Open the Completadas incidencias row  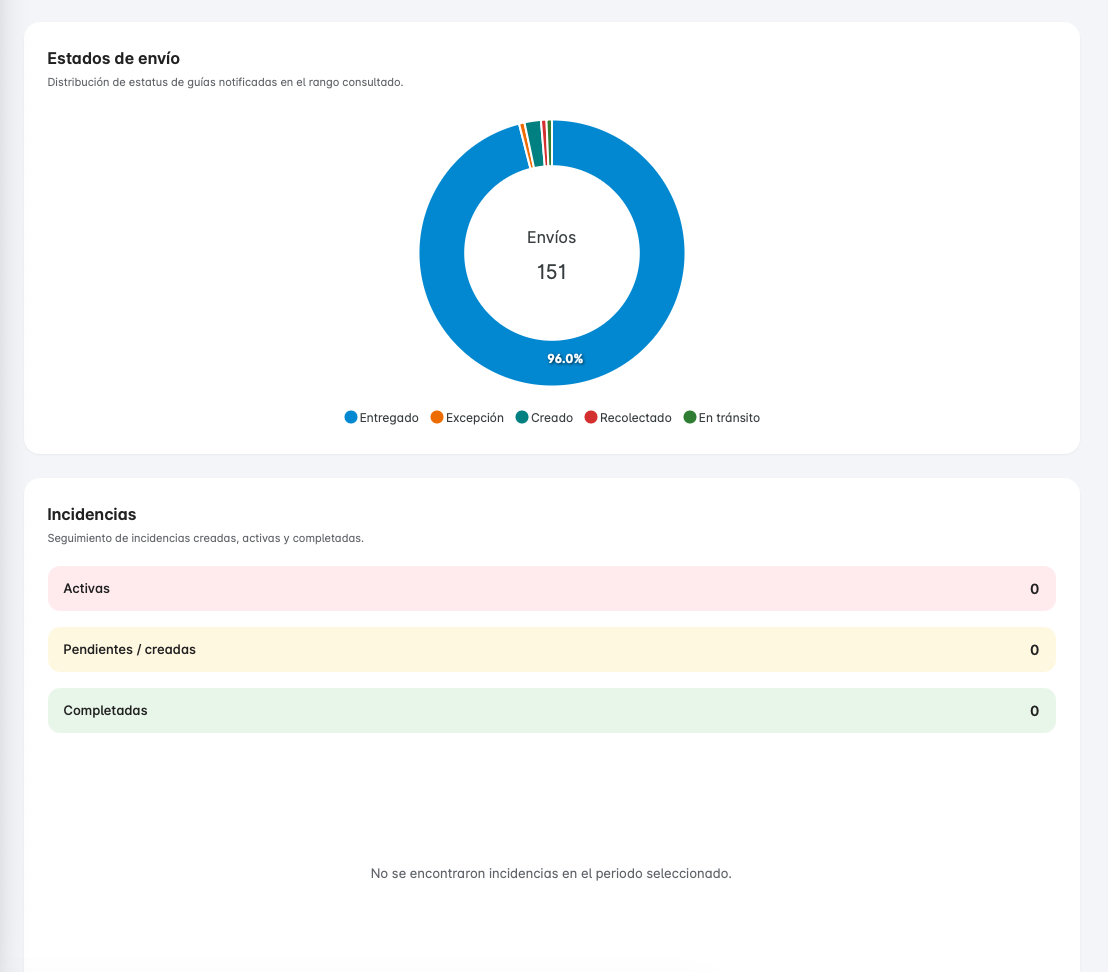pos(551,711)
